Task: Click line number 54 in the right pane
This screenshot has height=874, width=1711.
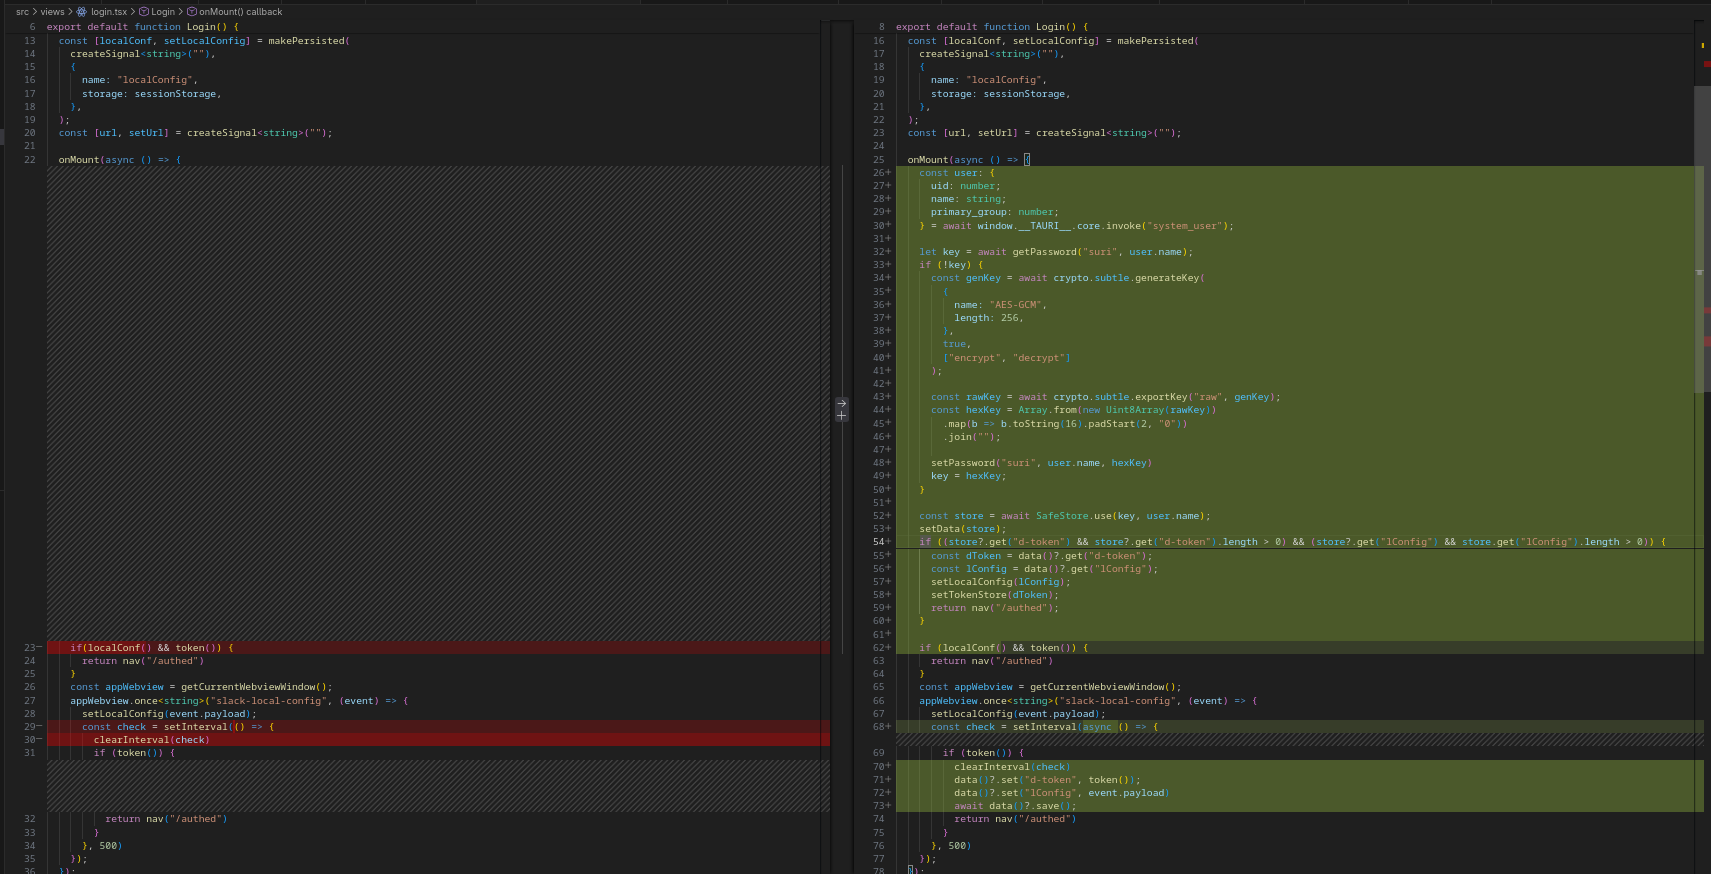Action: click(x=878, y=542)
